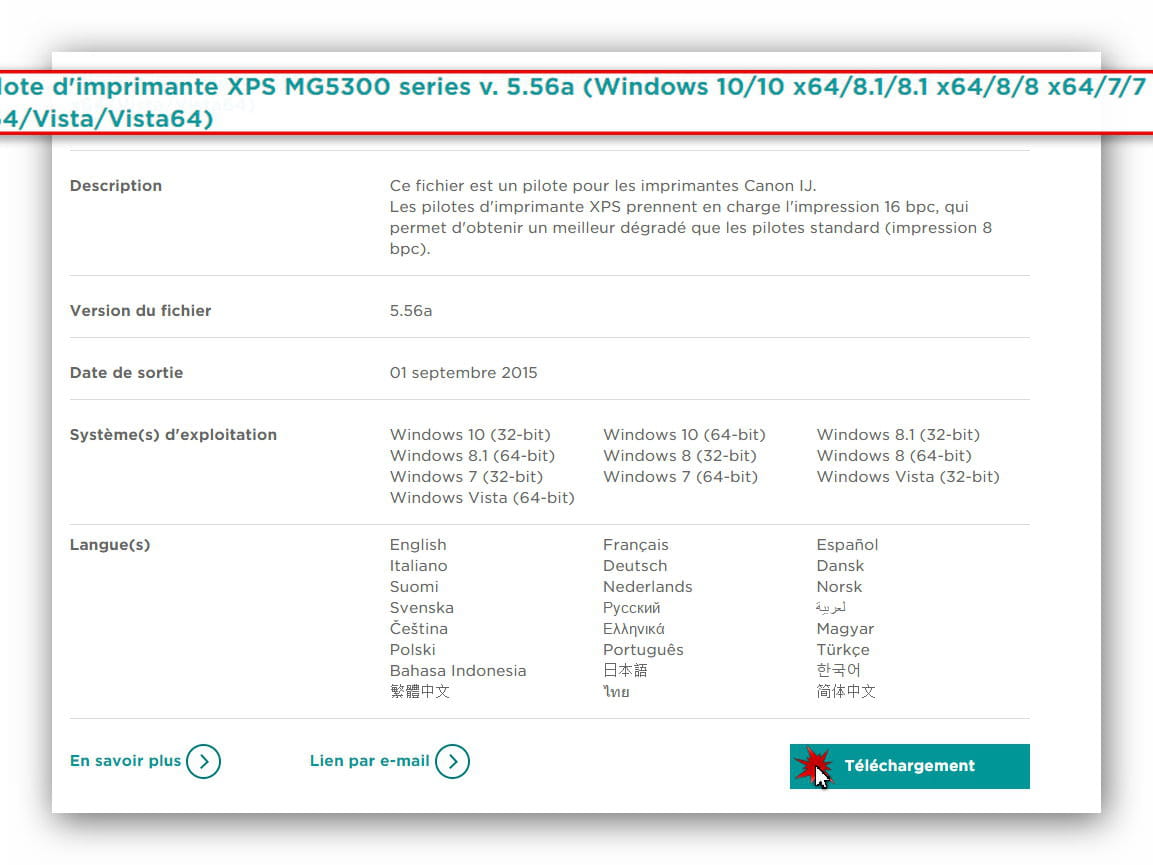Click Dansk in the language list
Screen dimensions: 1153x865
[840, 566]
